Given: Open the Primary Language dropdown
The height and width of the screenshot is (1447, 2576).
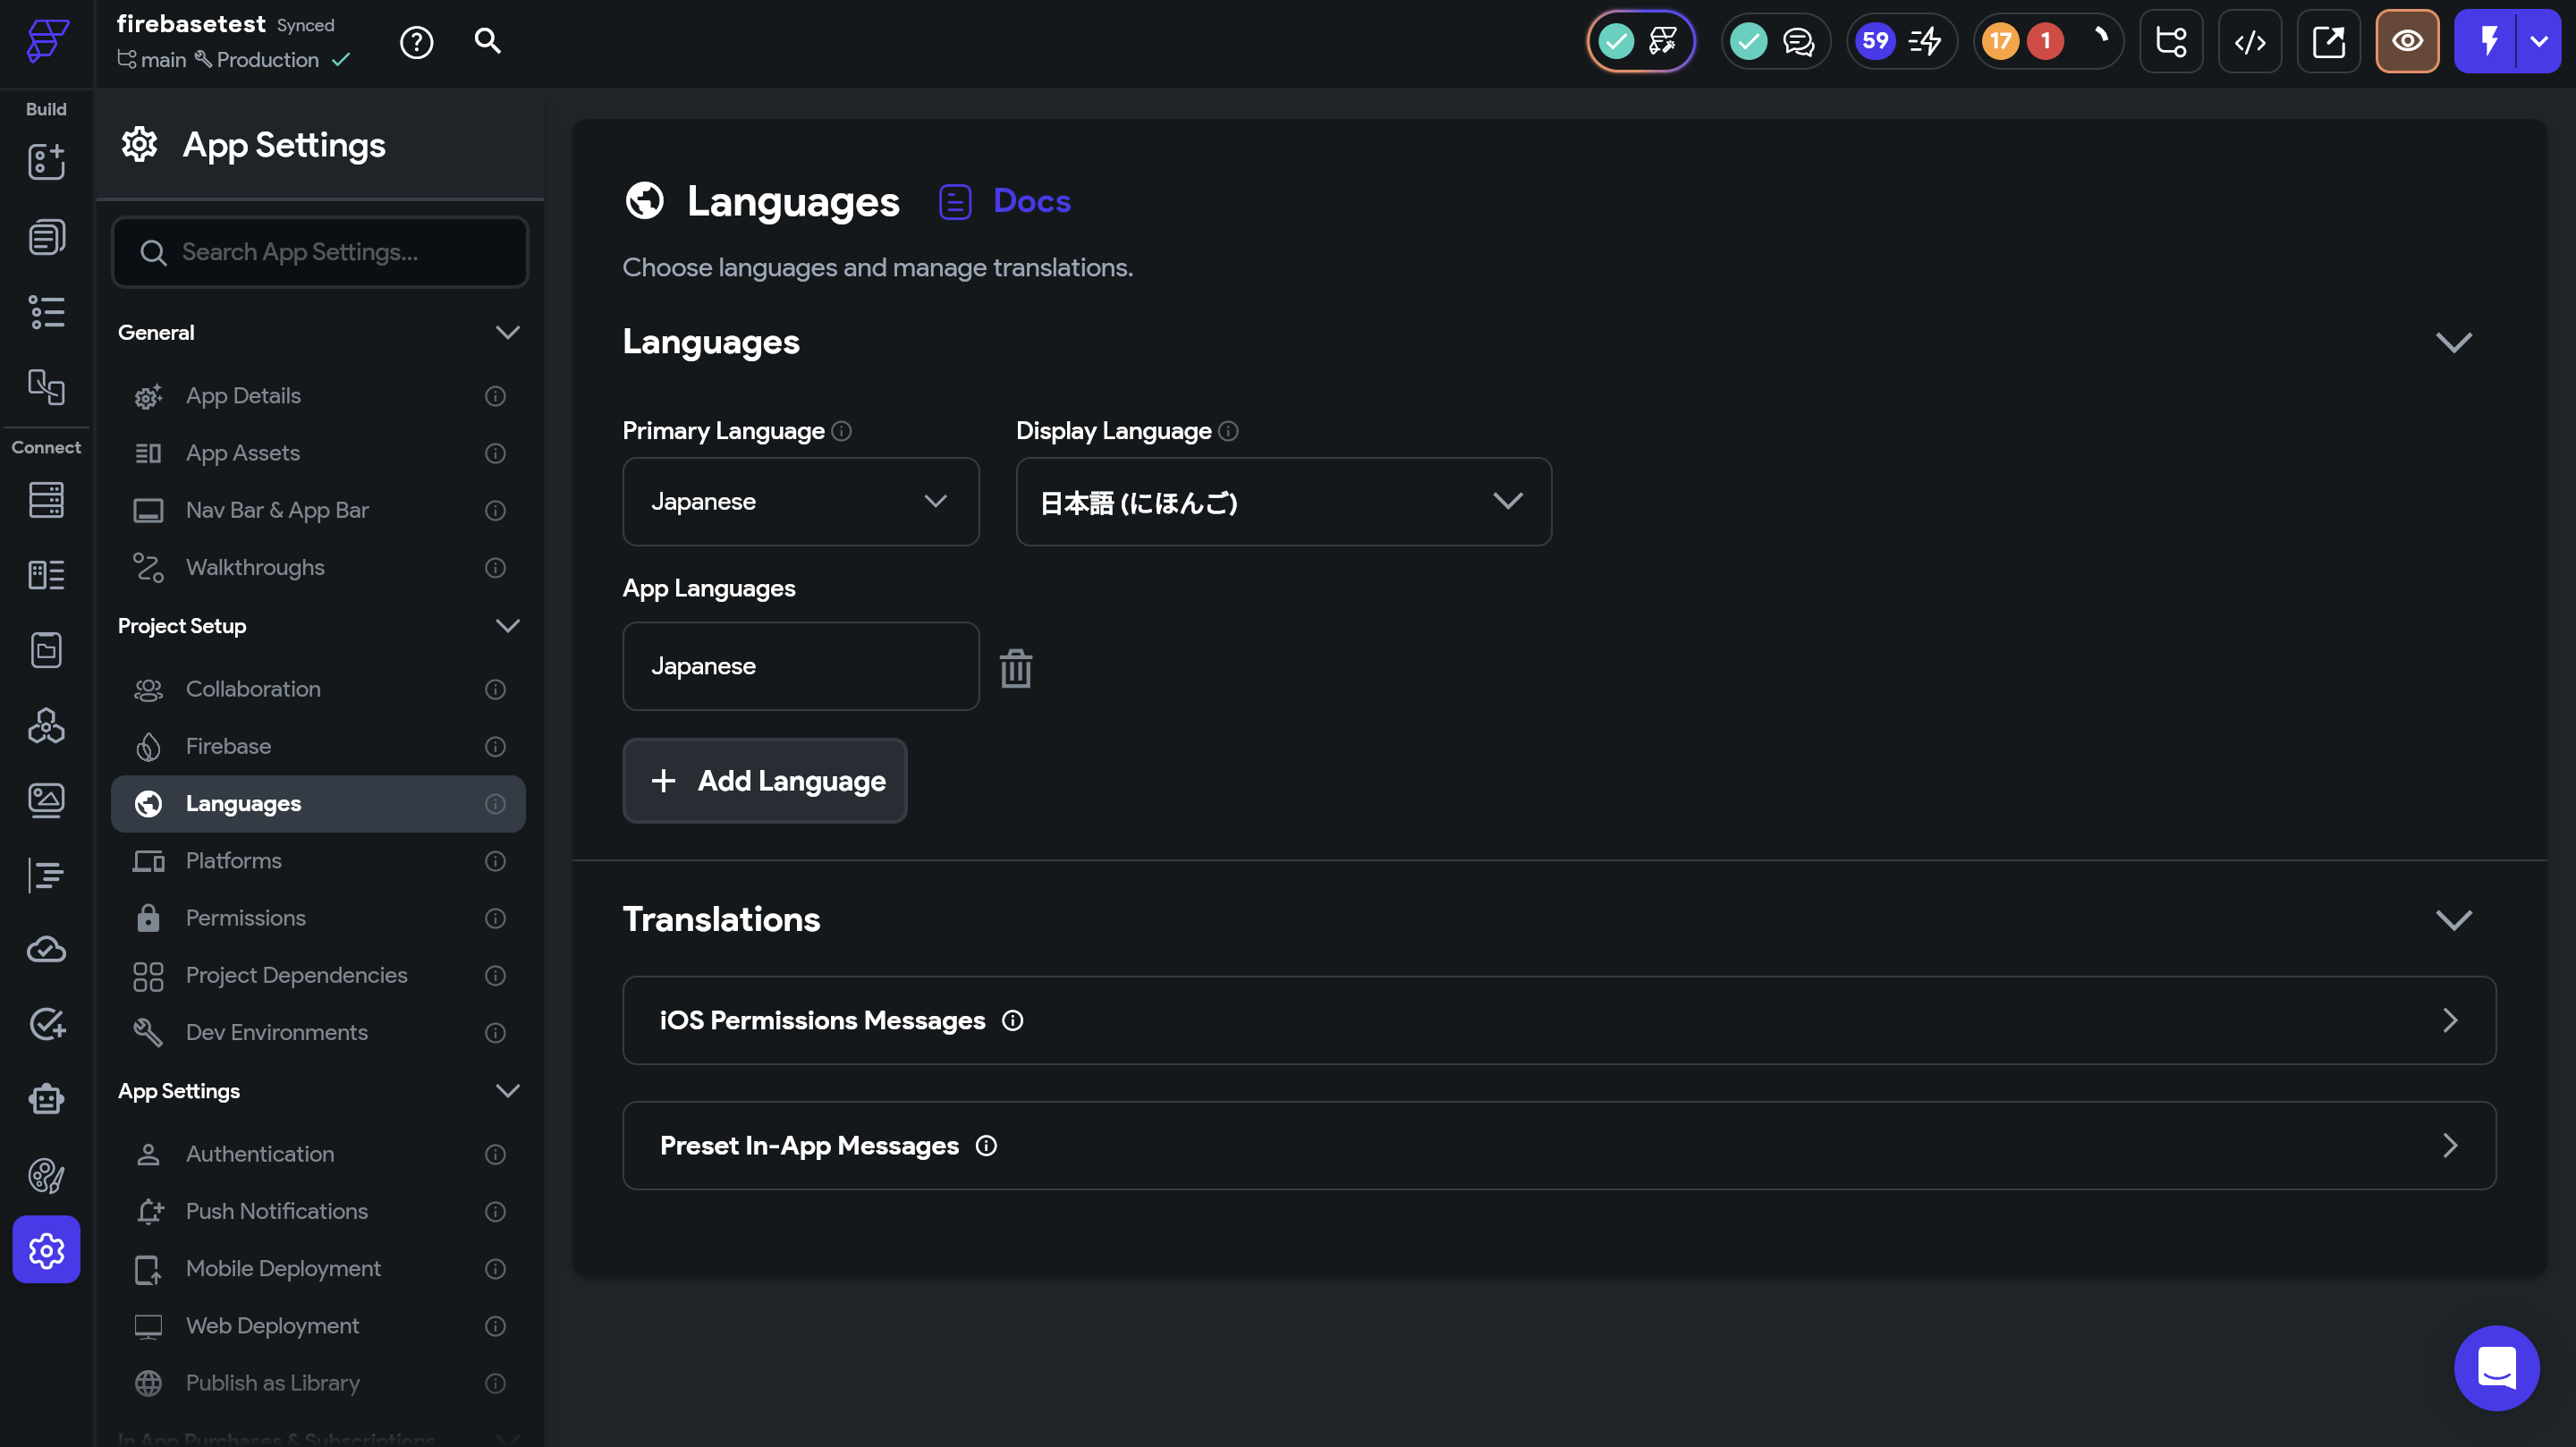Looking at the screenshot, I should point(800,502).
